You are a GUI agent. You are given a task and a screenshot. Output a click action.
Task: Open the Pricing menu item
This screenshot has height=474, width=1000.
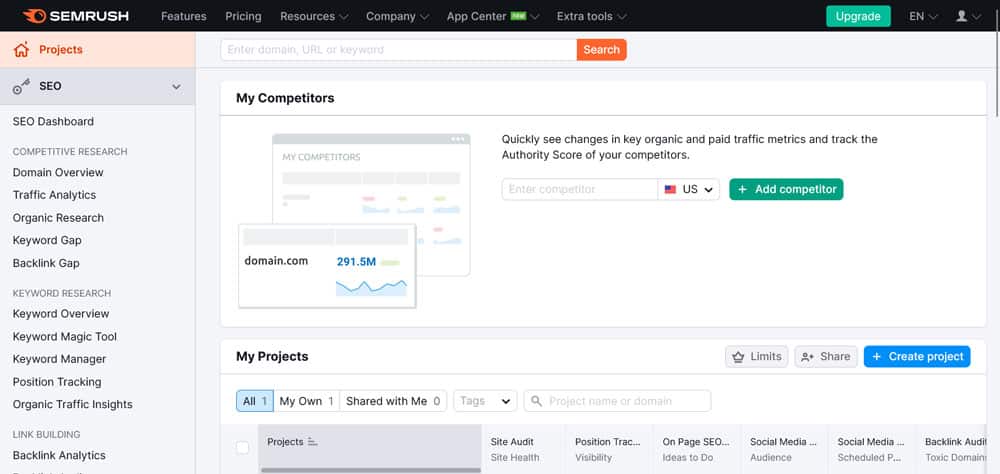(243, 16)
